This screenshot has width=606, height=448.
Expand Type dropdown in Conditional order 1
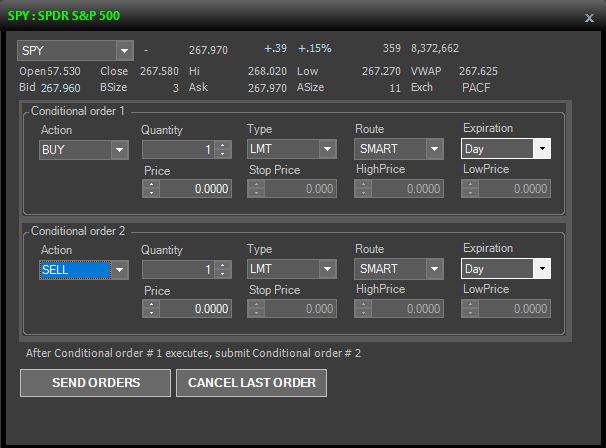click(327, 149)
